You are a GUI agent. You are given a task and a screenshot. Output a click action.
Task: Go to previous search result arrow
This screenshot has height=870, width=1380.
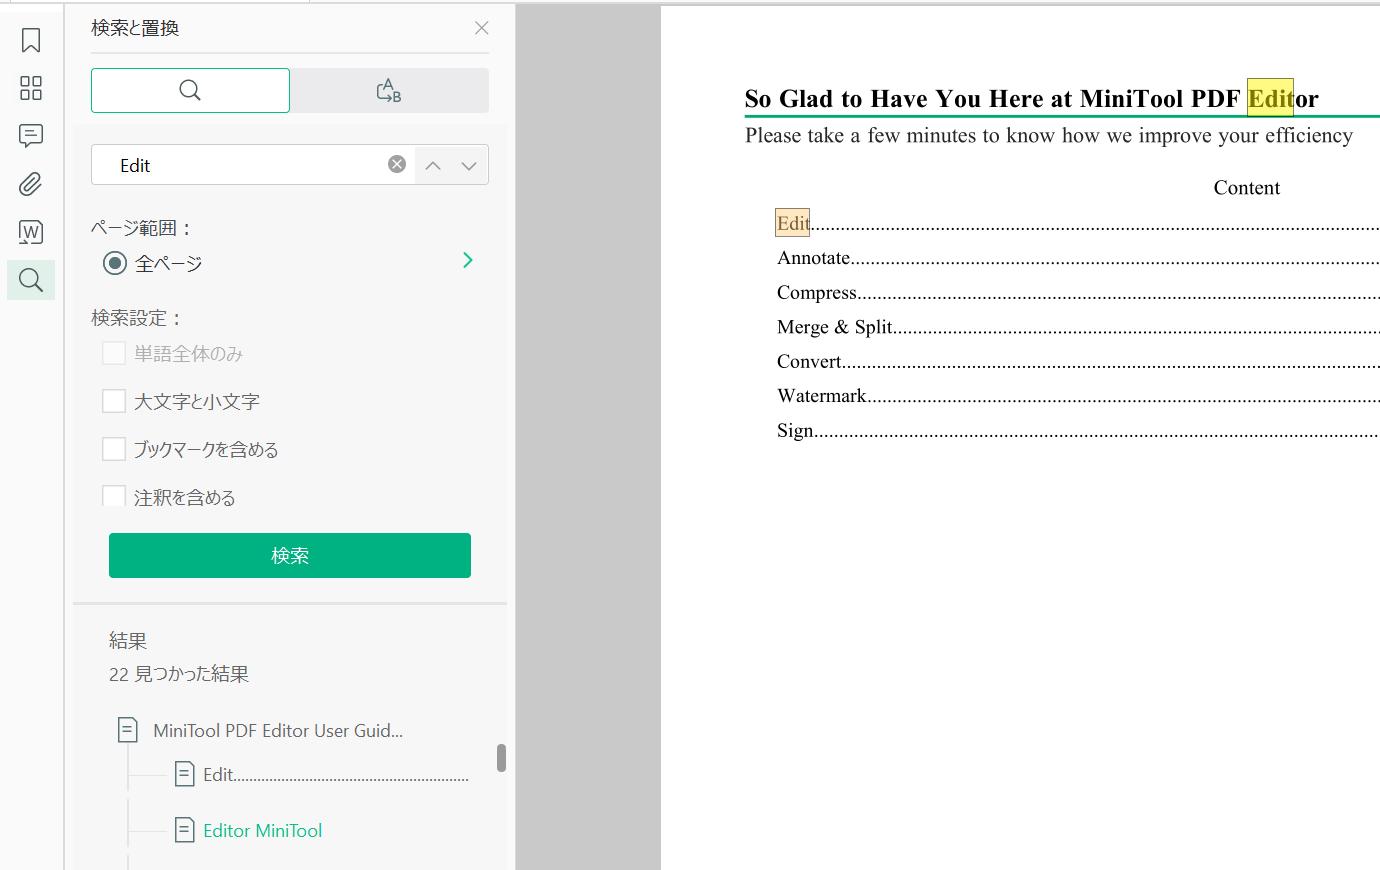pyautogui.click(x=433, y=165)
